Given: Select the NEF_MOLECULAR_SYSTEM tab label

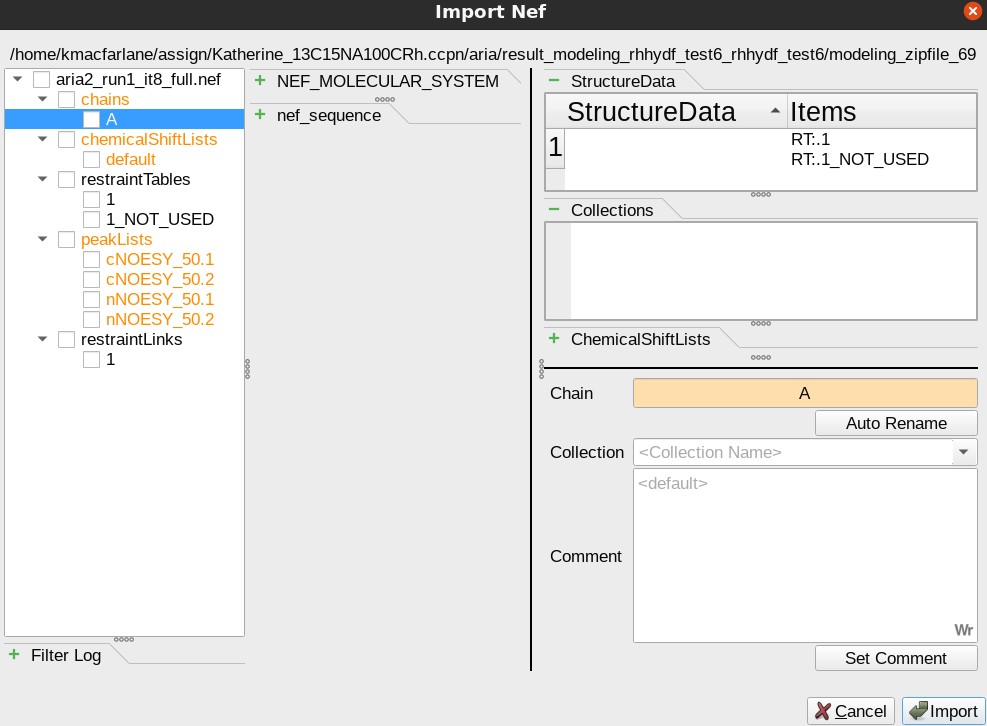Looking at the screenshot, I should pyautogui.click(x=388, y=81).
